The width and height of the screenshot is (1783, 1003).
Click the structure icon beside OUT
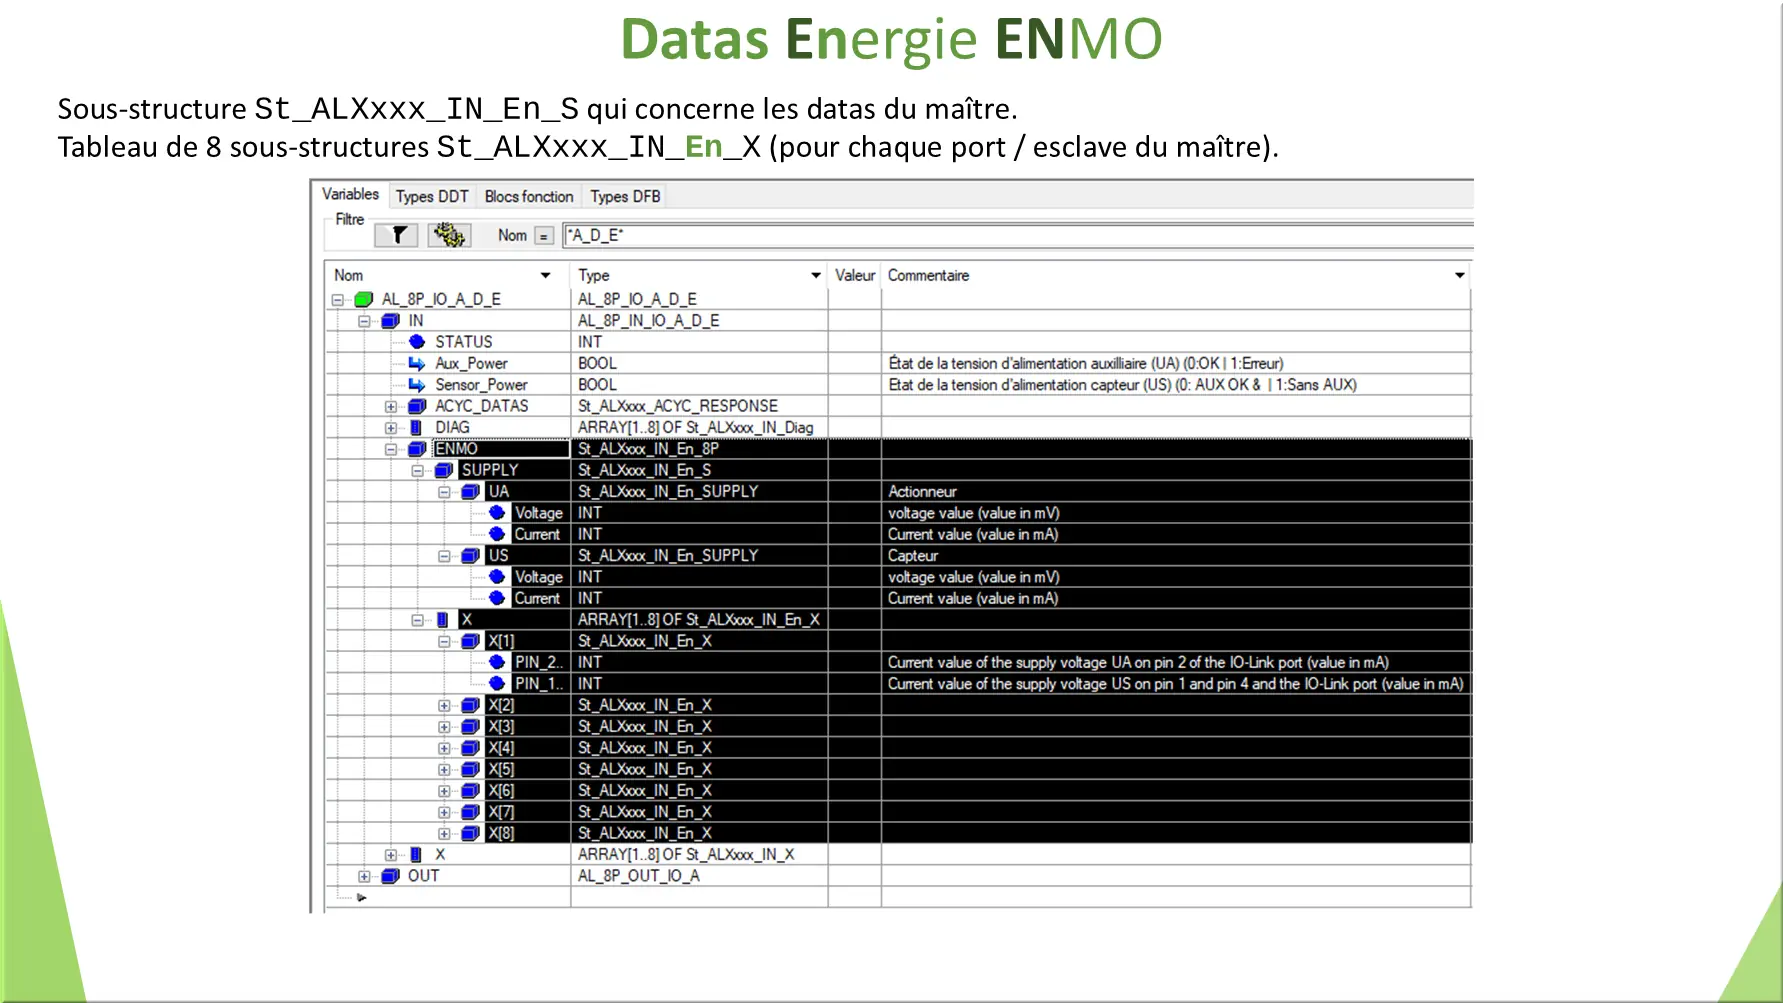pos(391,876)
